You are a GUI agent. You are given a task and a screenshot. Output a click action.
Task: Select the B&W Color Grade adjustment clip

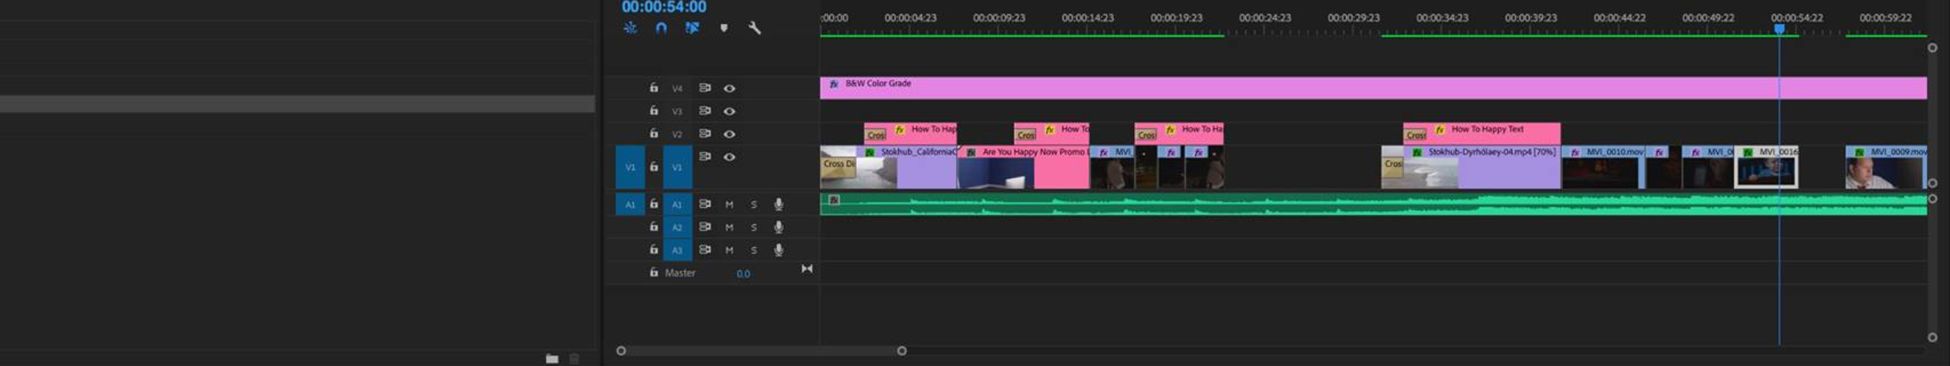coord(1373,88)
